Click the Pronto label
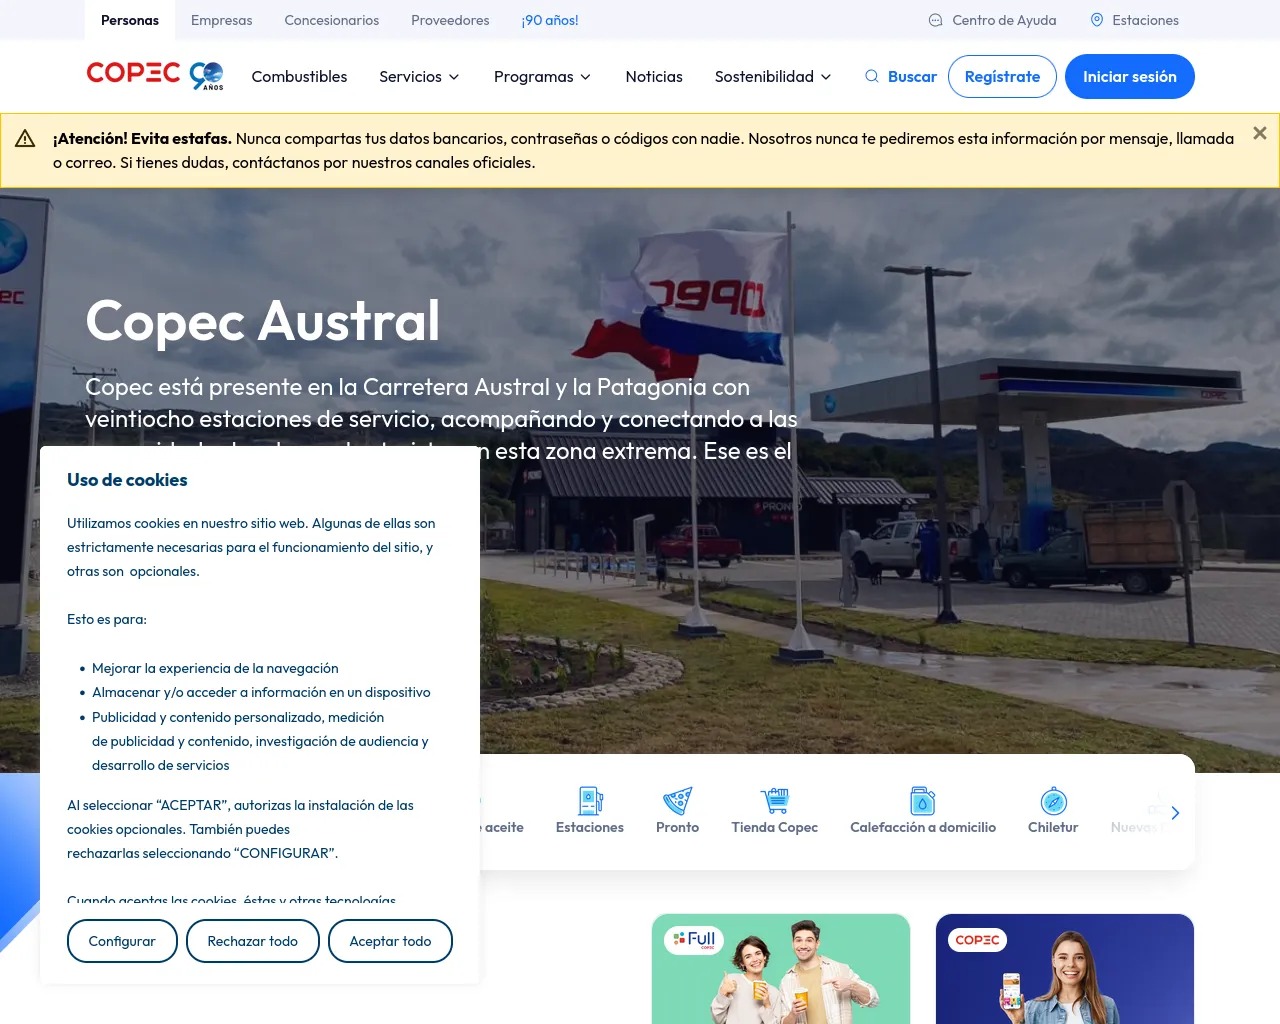This screenshot has width=1280, height=1024. click(678, 828)
